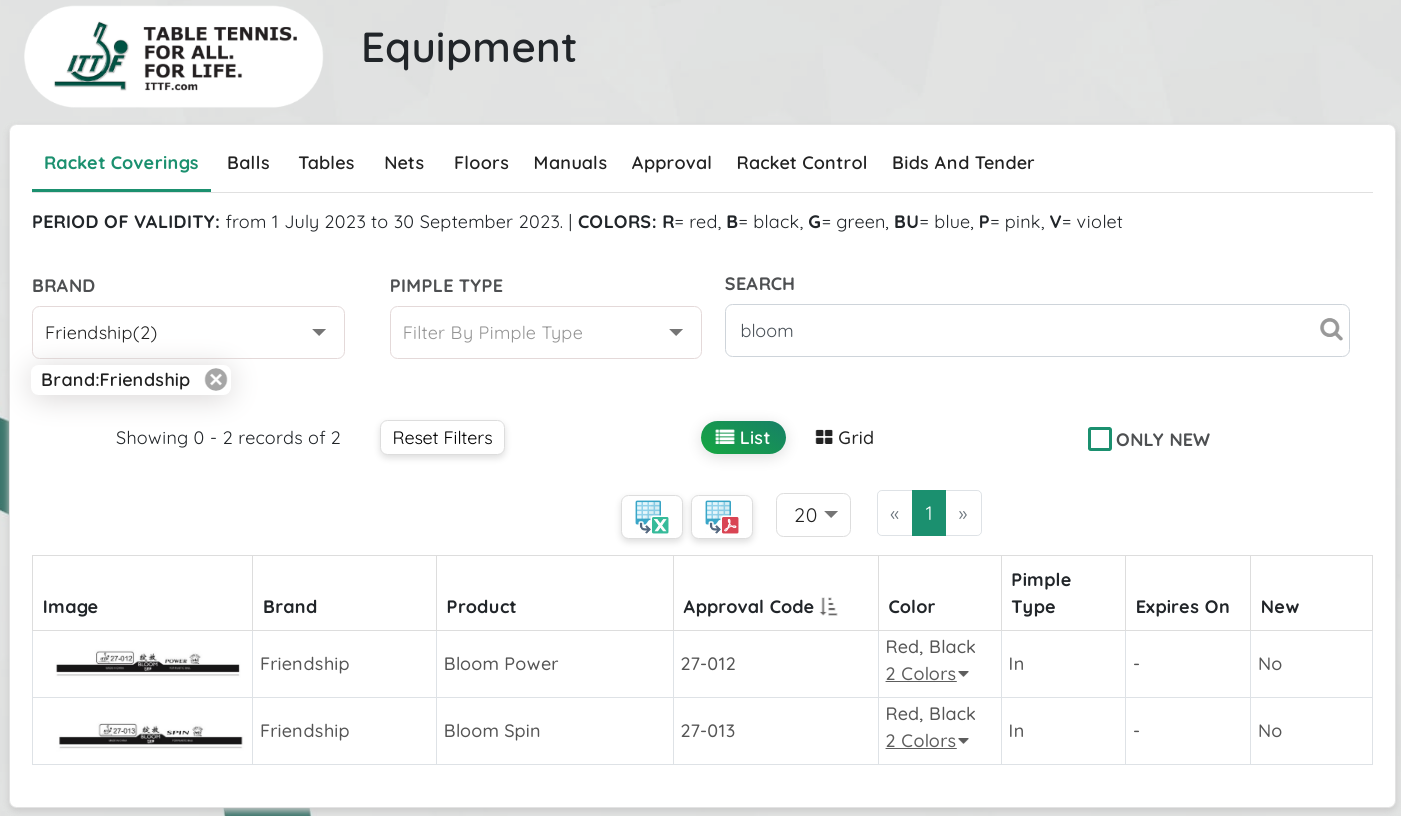
Task: Expand 2 Colors for Bloom Power
Action: pos(927,674)
